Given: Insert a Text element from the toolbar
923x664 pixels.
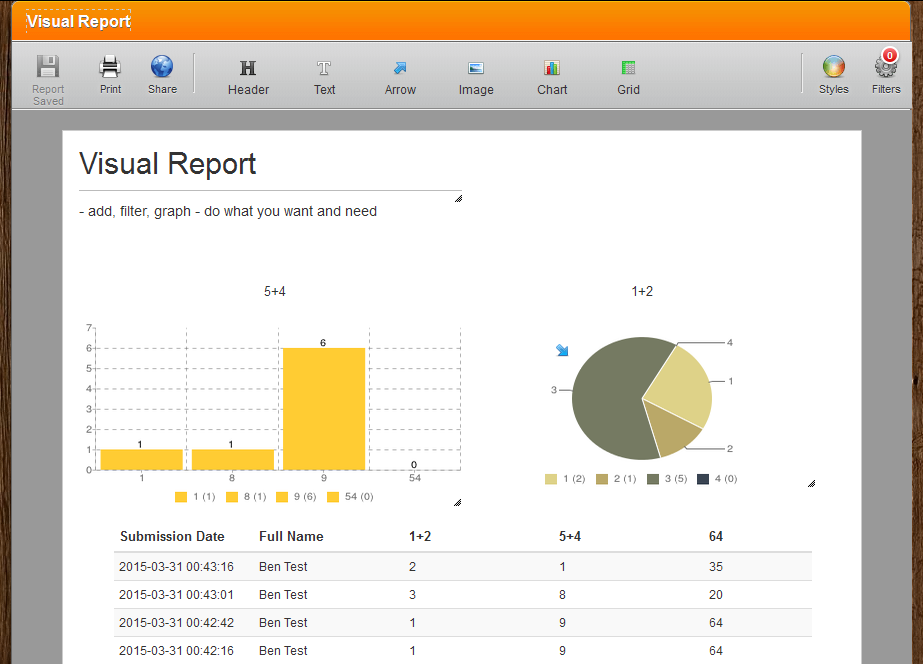Looking at the screenshot, I should point(324,70).
